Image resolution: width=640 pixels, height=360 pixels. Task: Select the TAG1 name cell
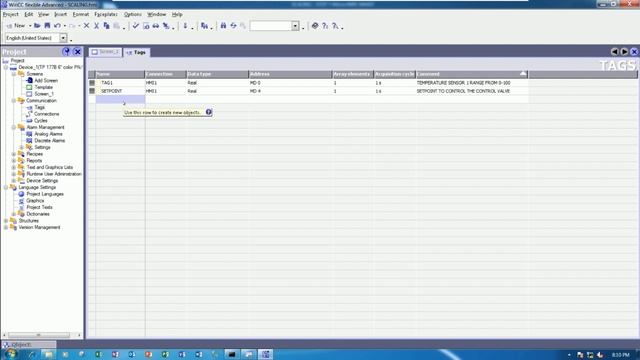[120, 82]
